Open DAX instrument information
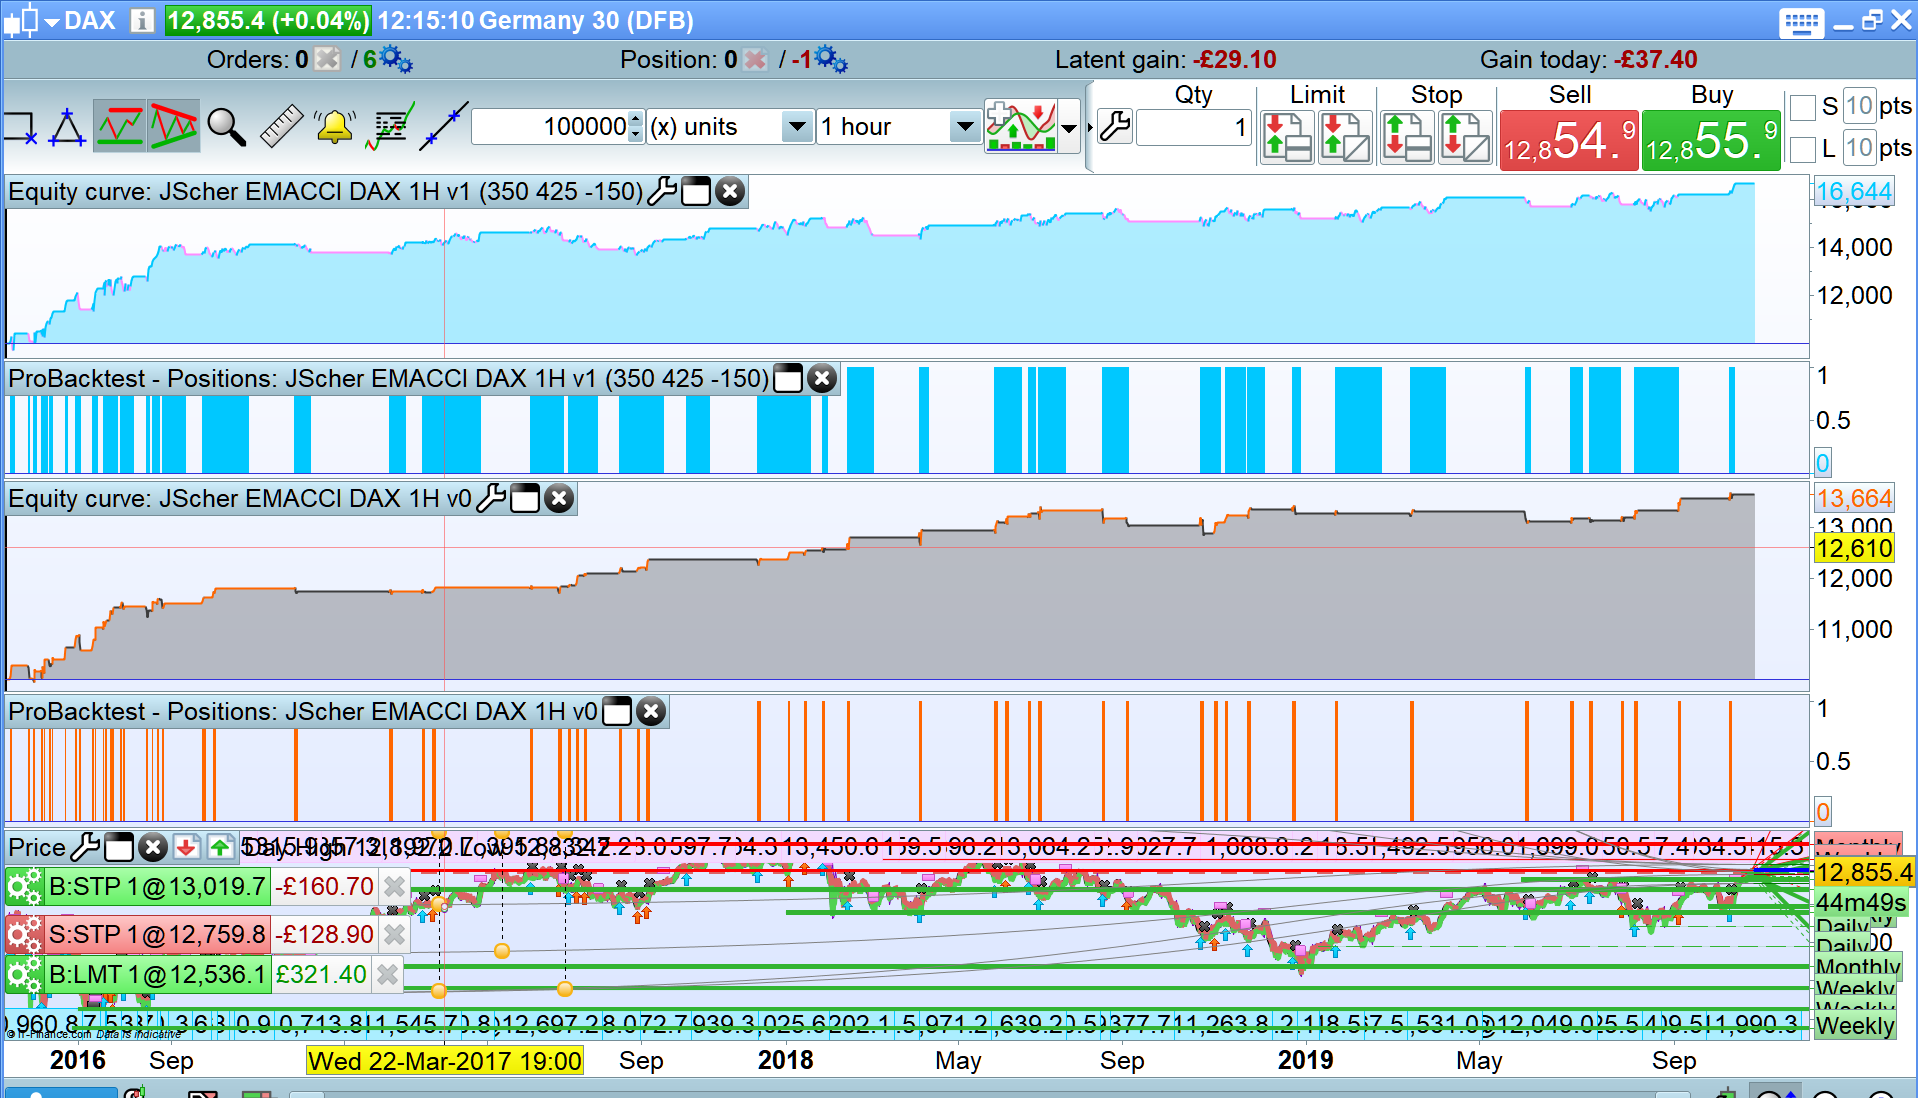The width and height of the screenshot is (1918, 1098). [142, 20]
